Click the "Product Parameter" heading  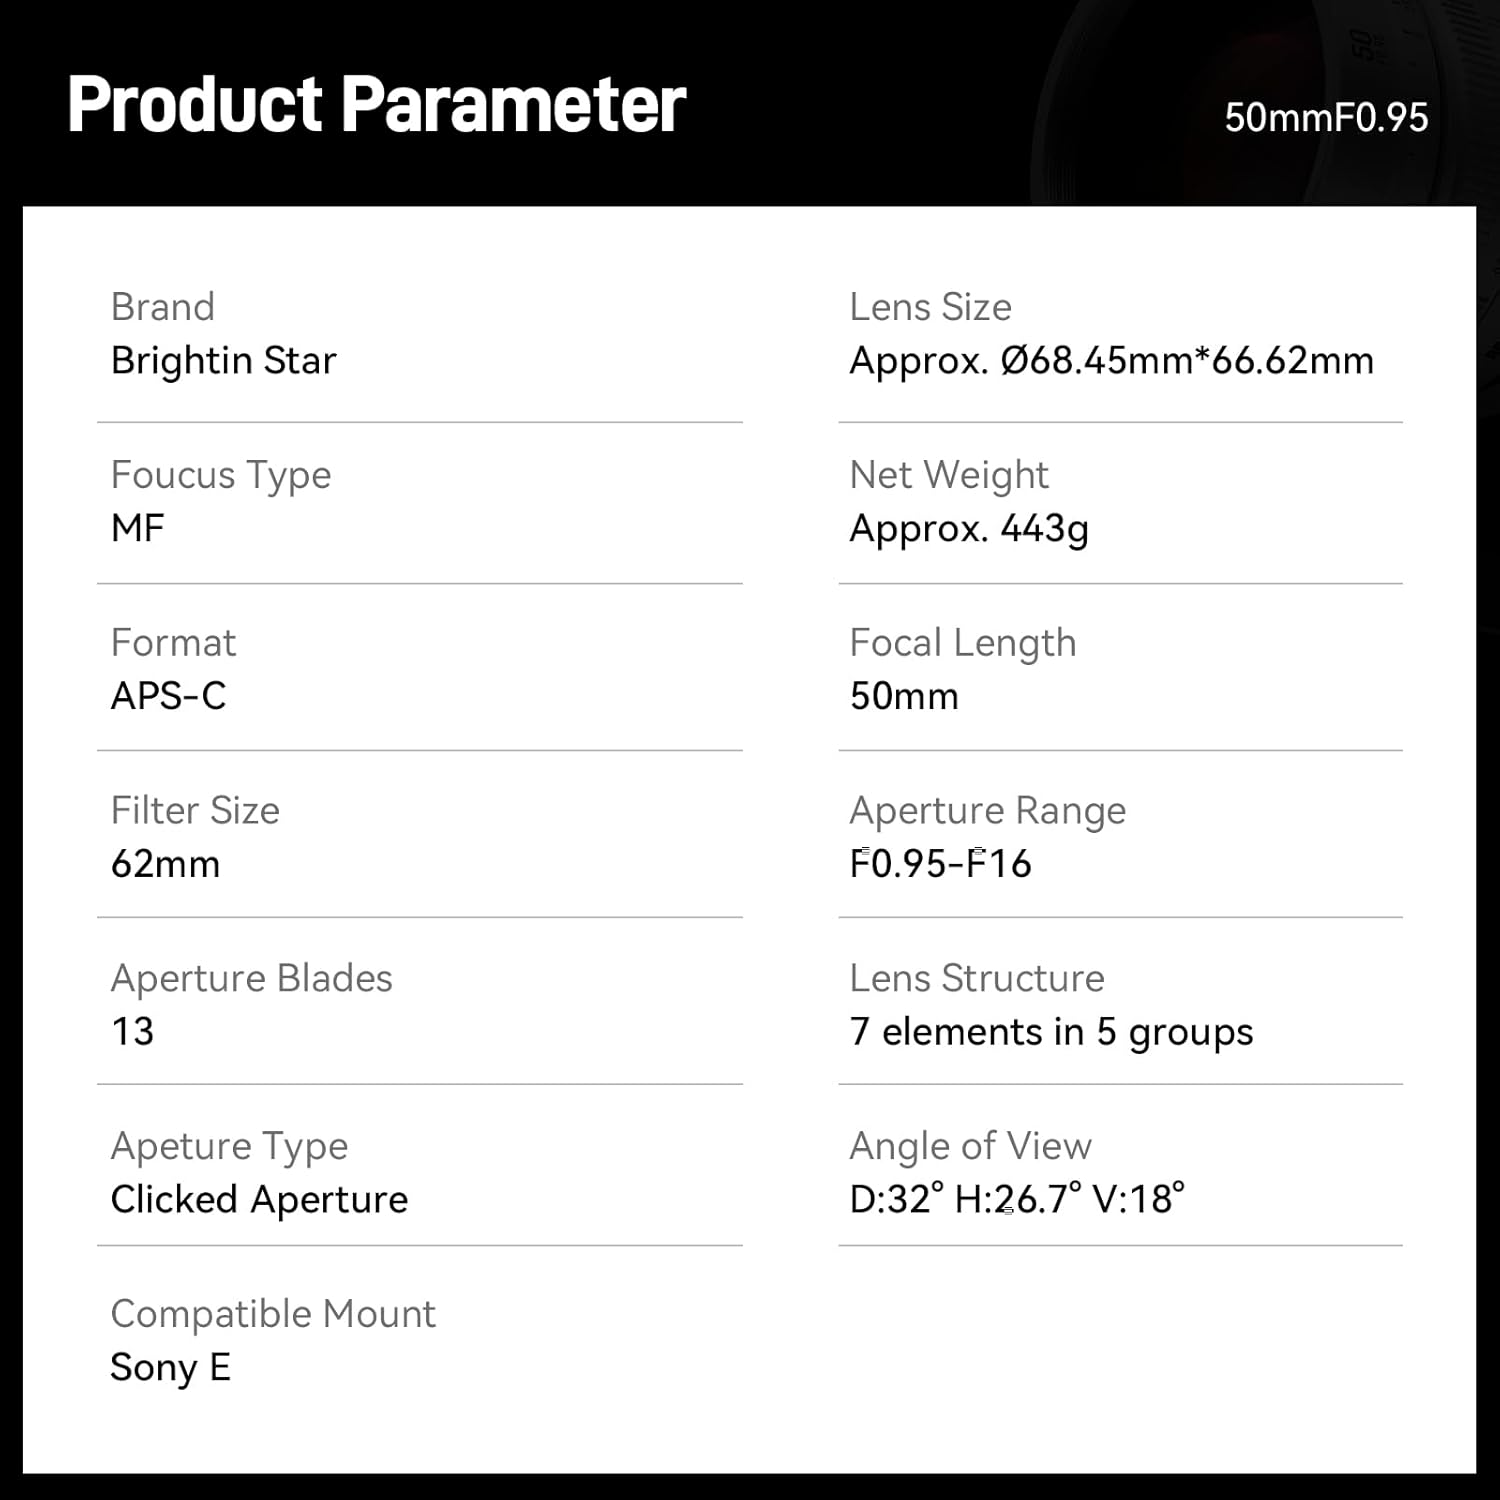[376, 104]
